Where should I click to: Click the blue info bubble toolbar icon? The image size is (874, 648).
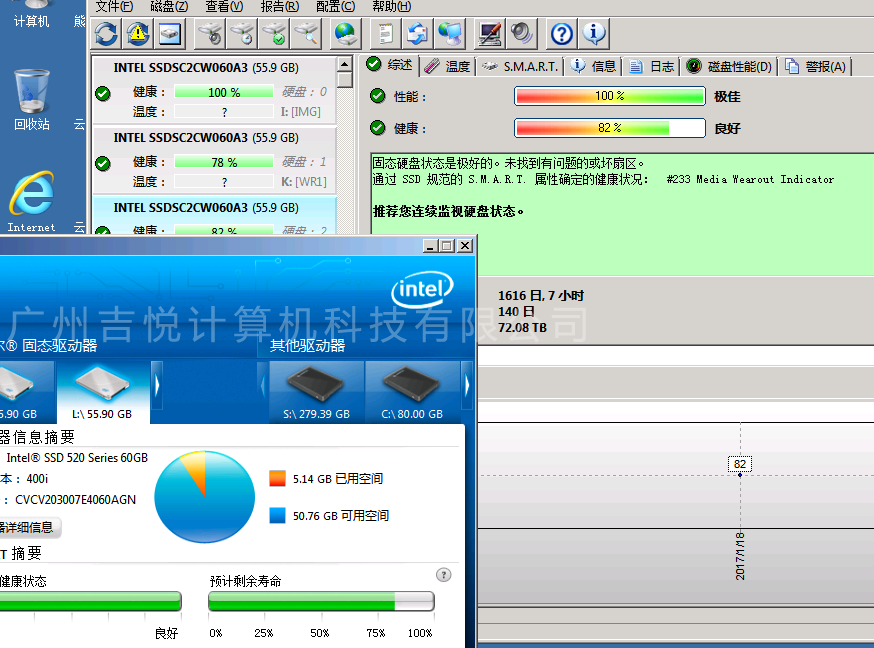[594, 33]
